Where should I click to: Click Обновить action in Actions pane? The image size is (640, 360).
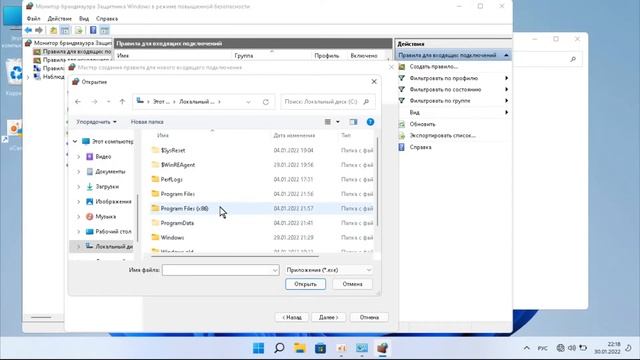[422, 124]
